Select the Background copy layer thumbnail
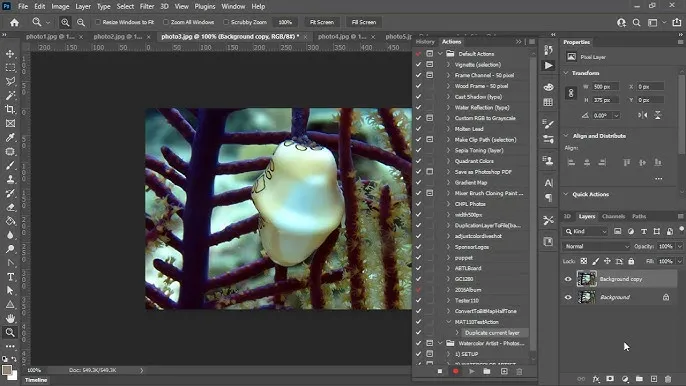 (586, 279)
